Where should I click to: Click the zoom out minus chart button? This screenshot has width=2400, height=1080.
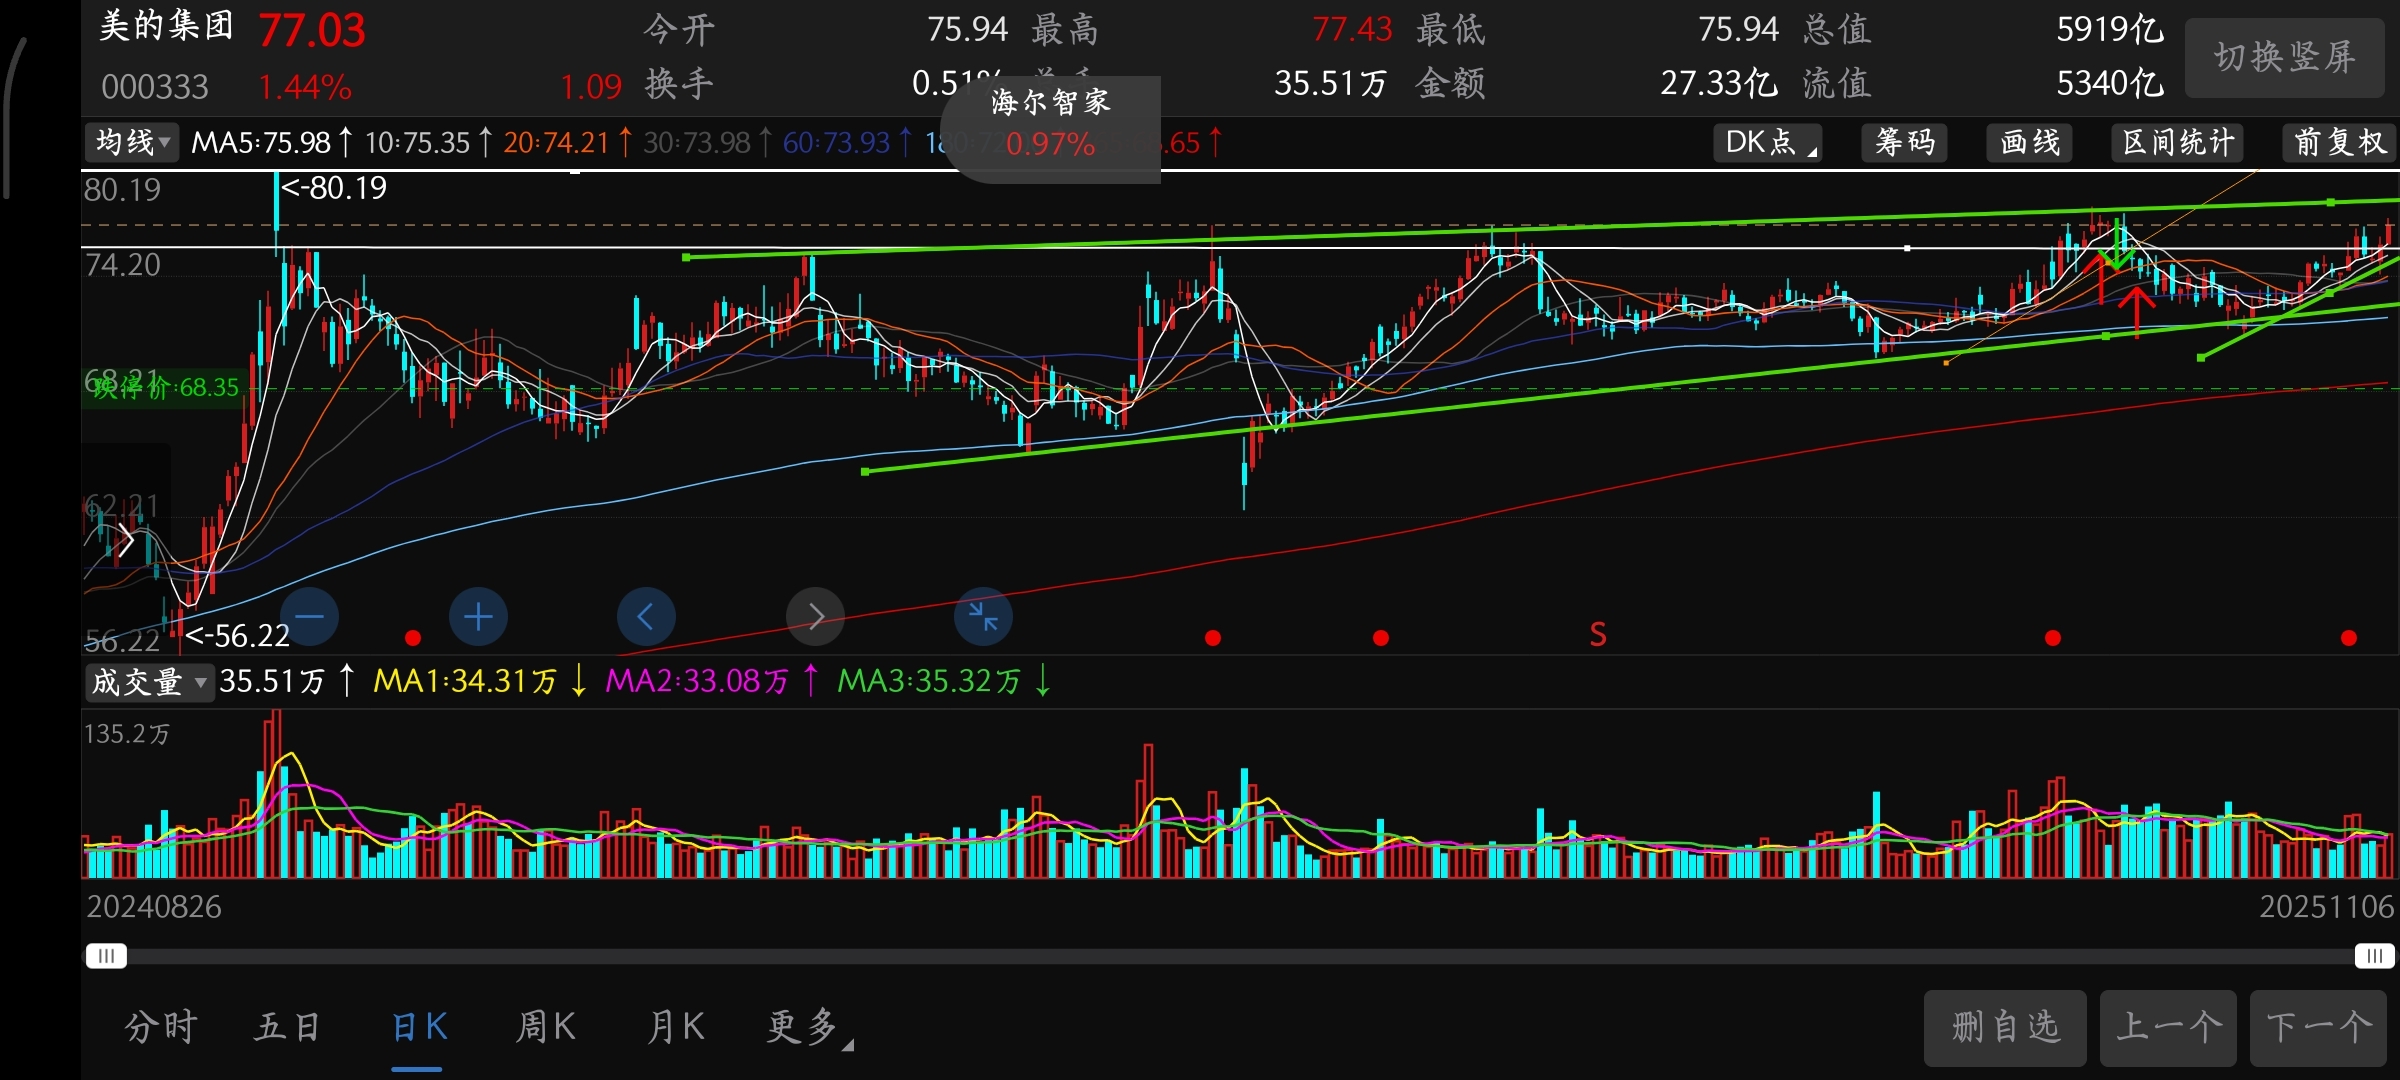coord(309,616)
